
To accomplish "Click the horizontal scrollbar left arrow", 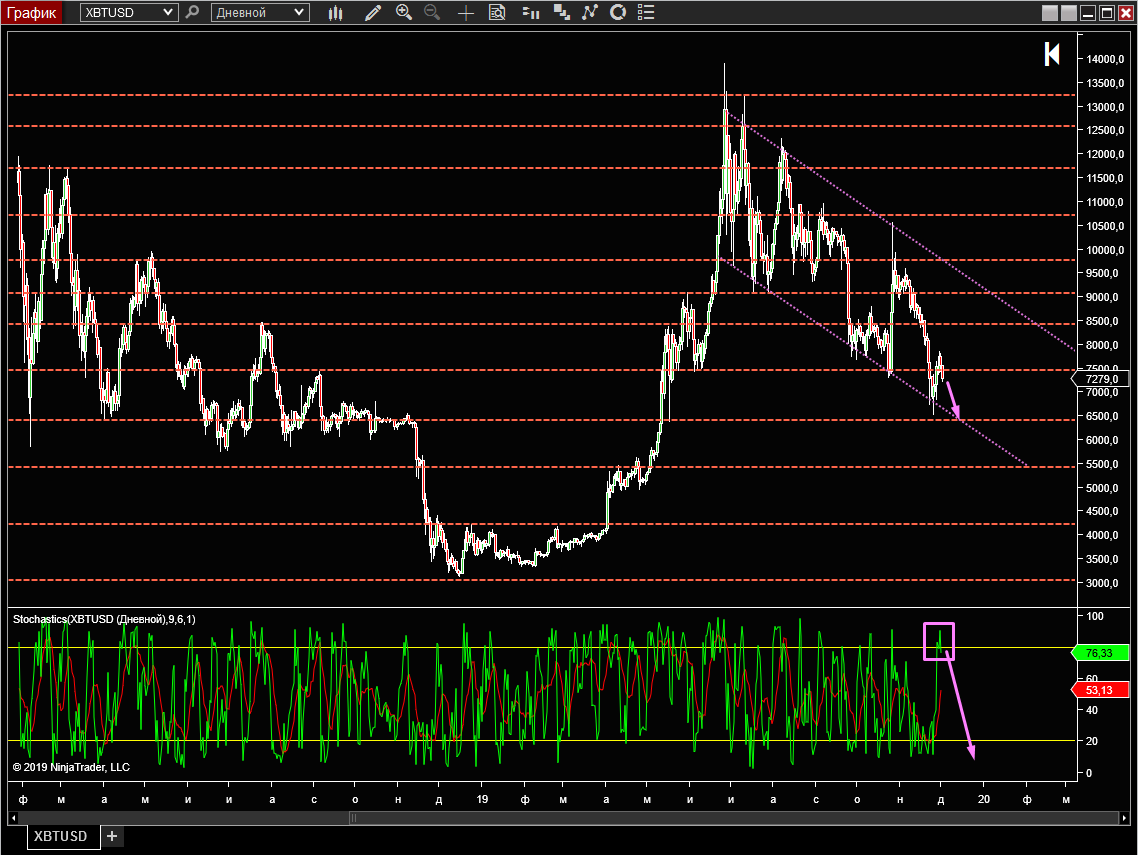I will pyautogui.click(x=13, y=818).
